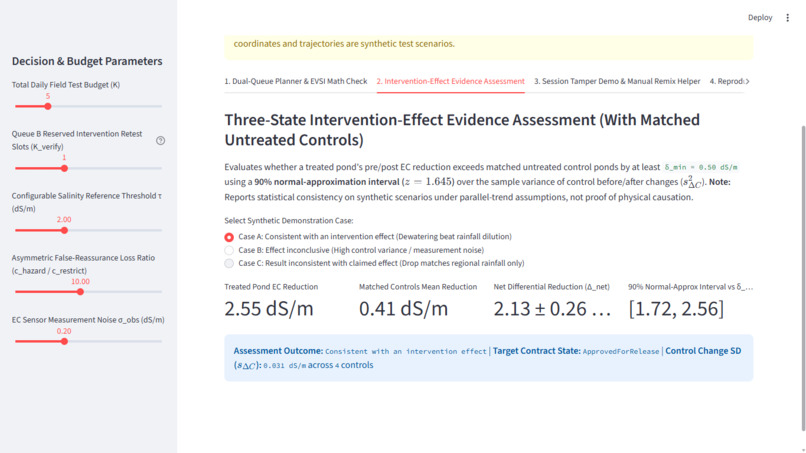Open Dual-Queue Planner & EVSI Math Check tab
806x453 pixels.
click(296, 81)
